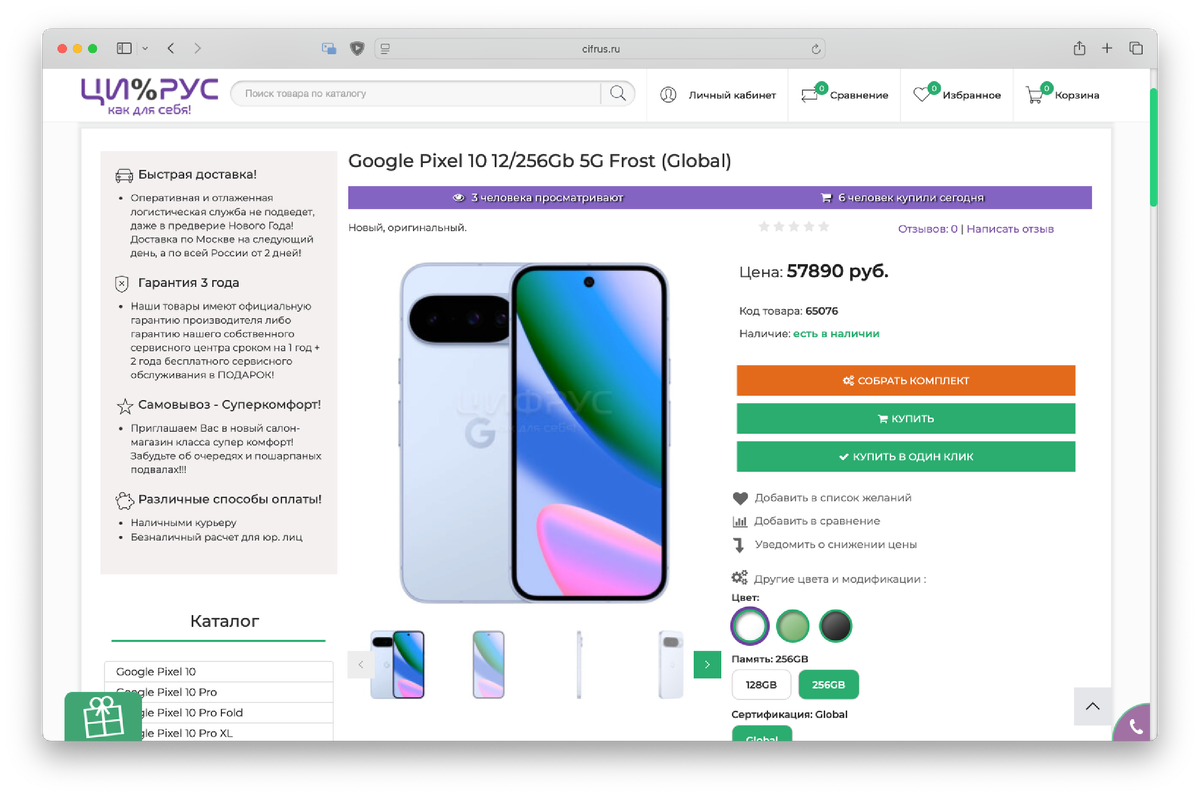Show next product thumbnails with green arrow

707,664
